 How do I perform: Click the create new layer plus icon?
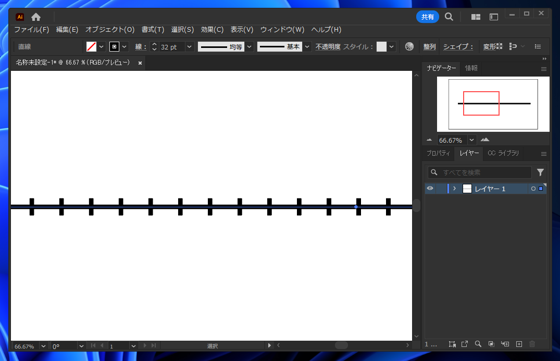coord(519,344)
